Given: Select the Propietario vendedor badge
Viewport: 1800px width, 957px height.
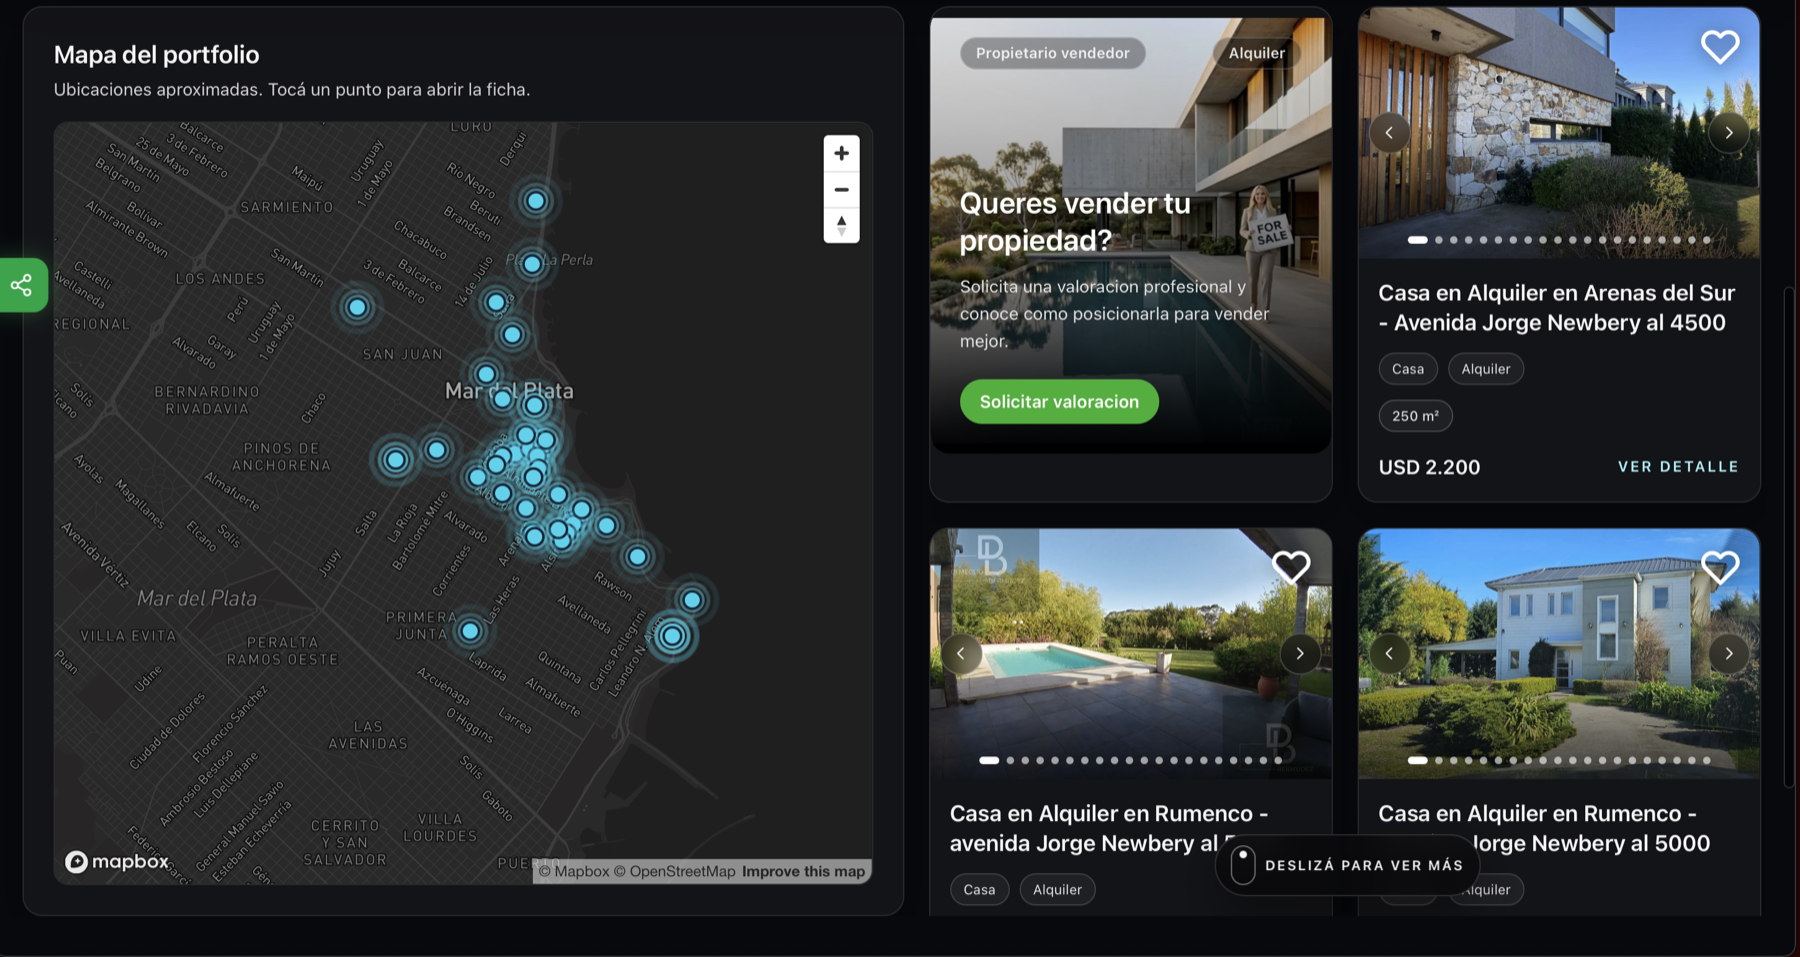Looking at the screenshot, I should pyautogui.click(x=1053, y=53).
